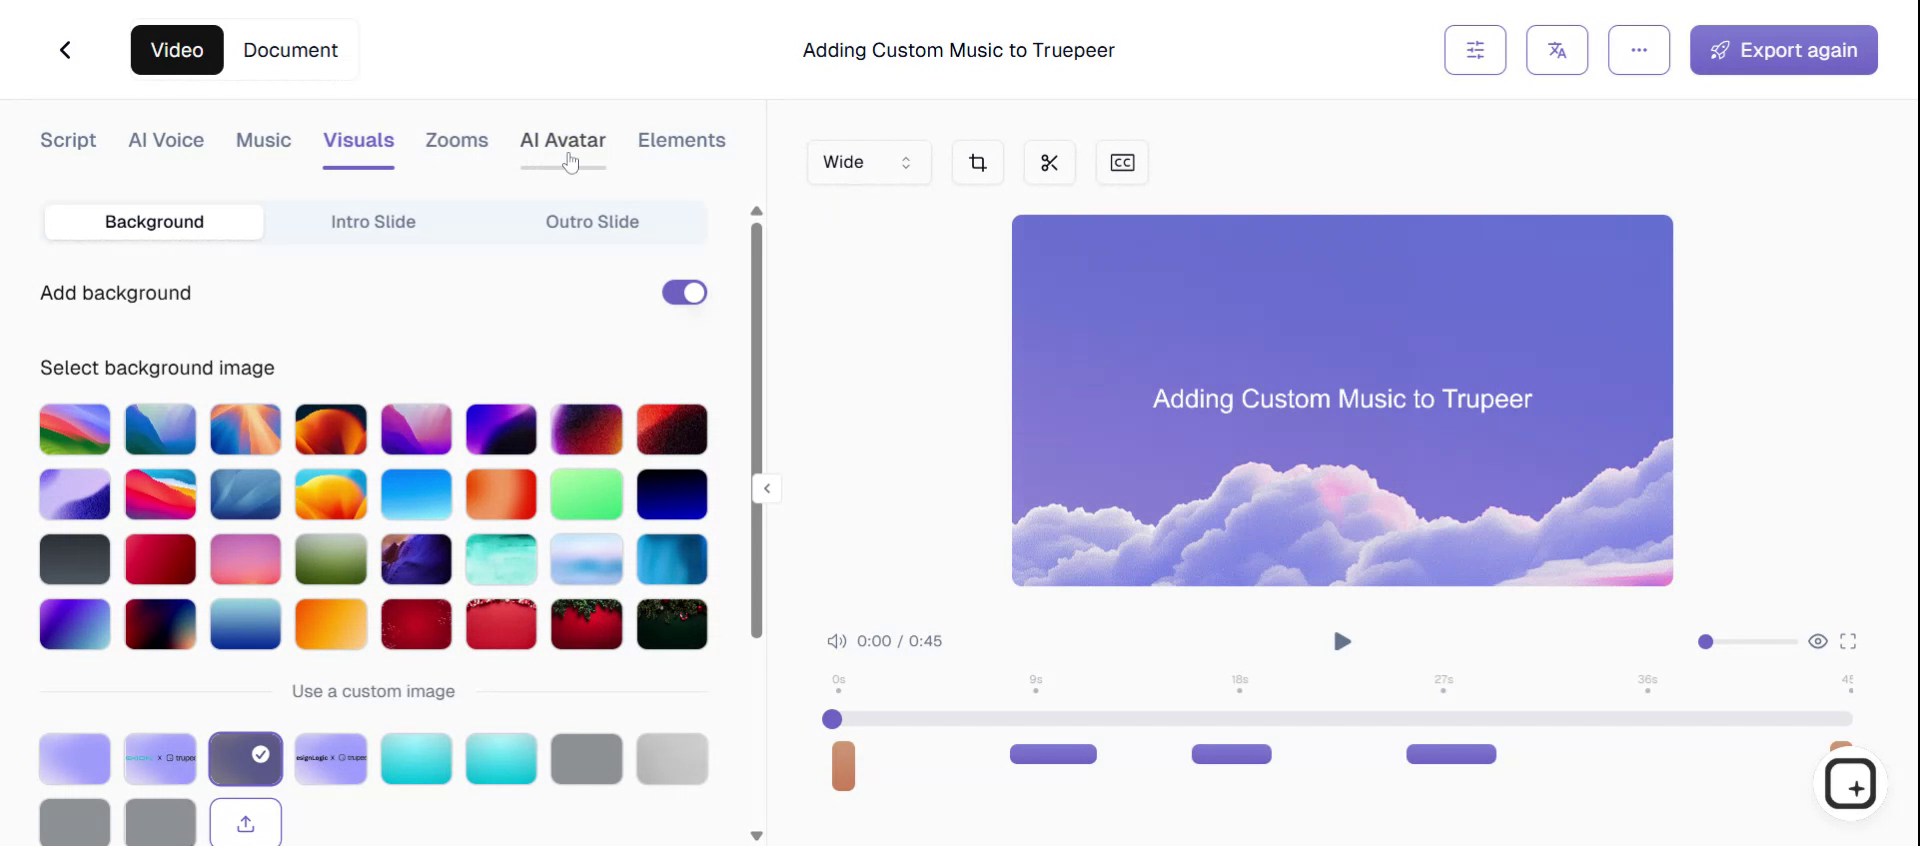This screenshot has height=846, width=1920.
Task: Adjust the timeline zoom slider handle
Action: (1706, 641)
